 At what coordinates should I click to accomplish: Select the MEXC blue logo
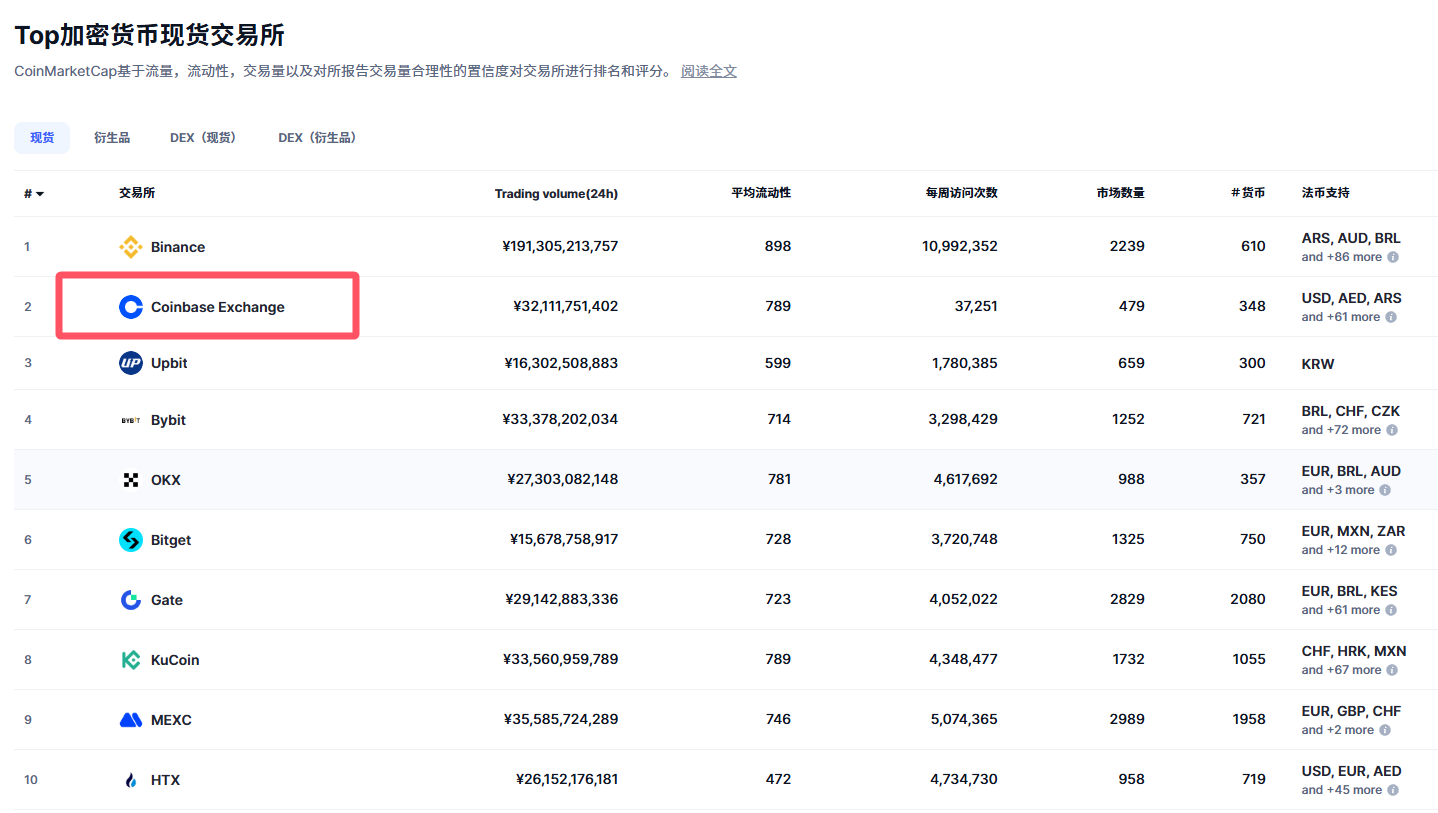click(x=131, y=719)
